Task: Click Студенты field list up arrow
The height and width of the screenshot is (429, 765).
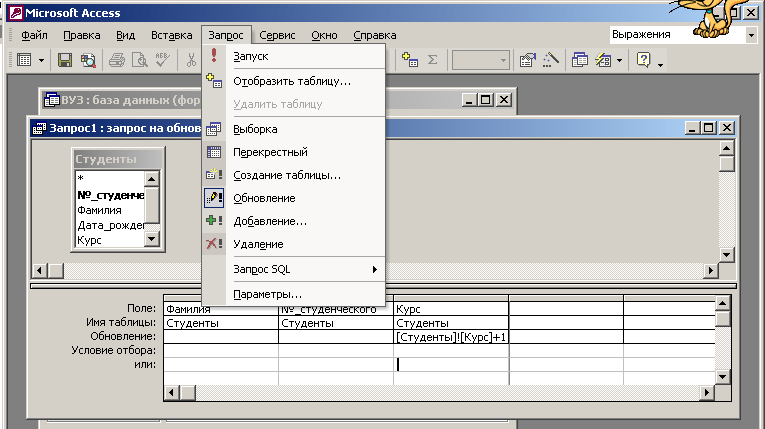Action: [x=152, y=179]
